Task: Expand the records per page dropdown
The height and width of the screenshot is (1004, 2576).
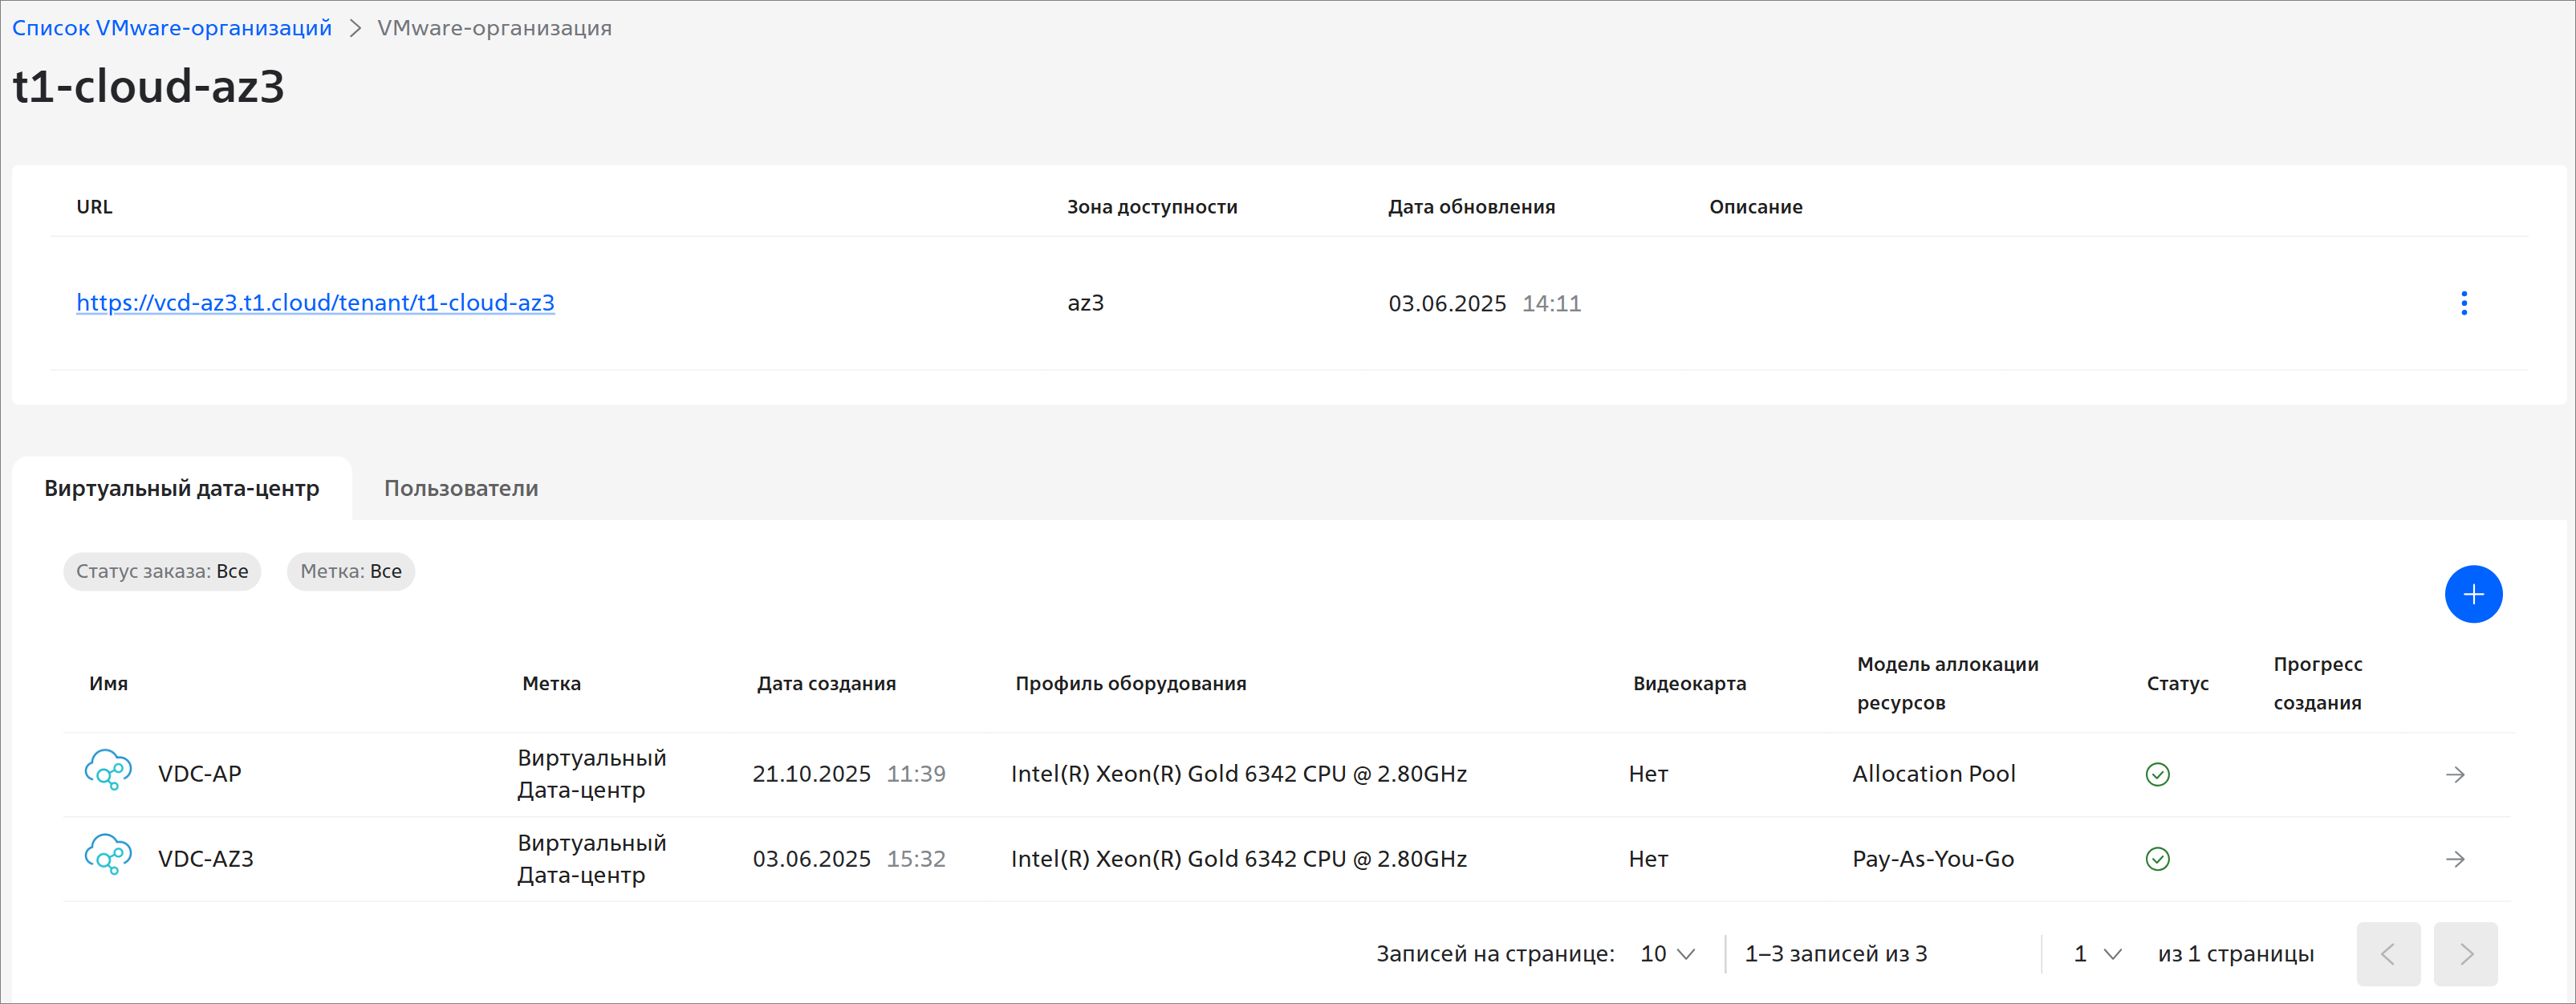Action: (x=1667, y=954)
